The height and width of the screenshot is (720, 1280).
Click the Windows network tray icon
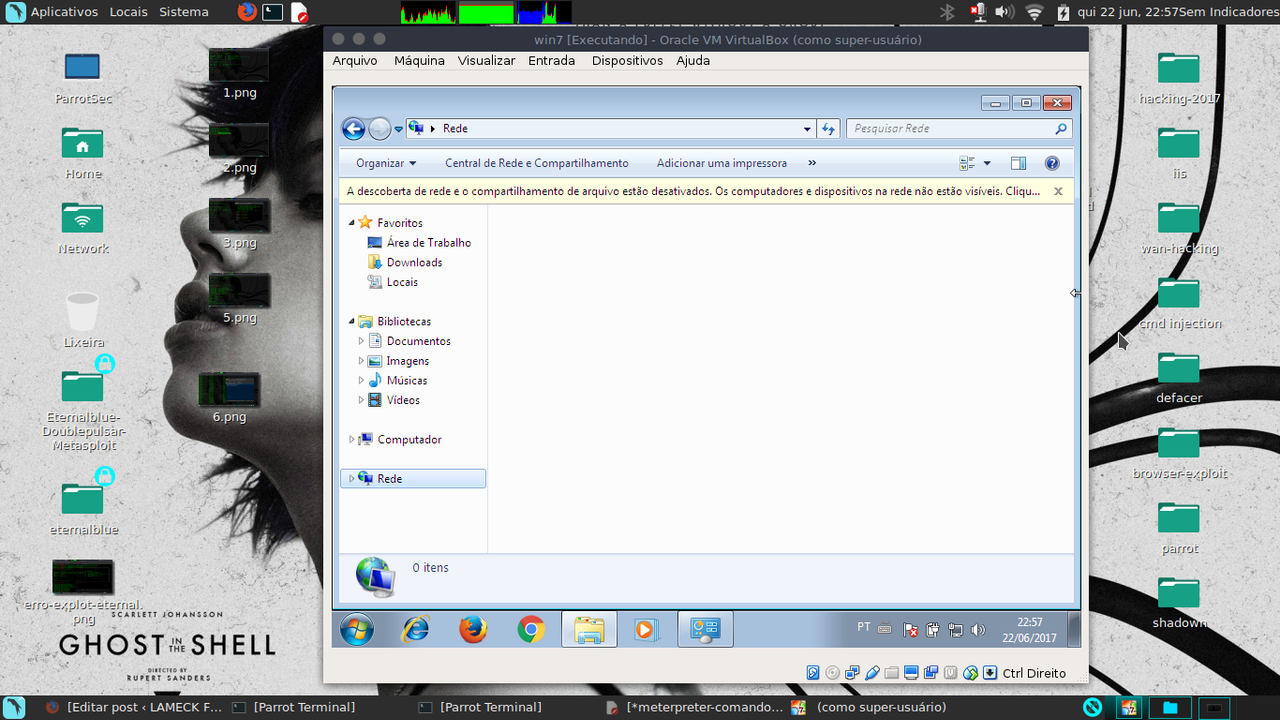[x=955, y=630]
